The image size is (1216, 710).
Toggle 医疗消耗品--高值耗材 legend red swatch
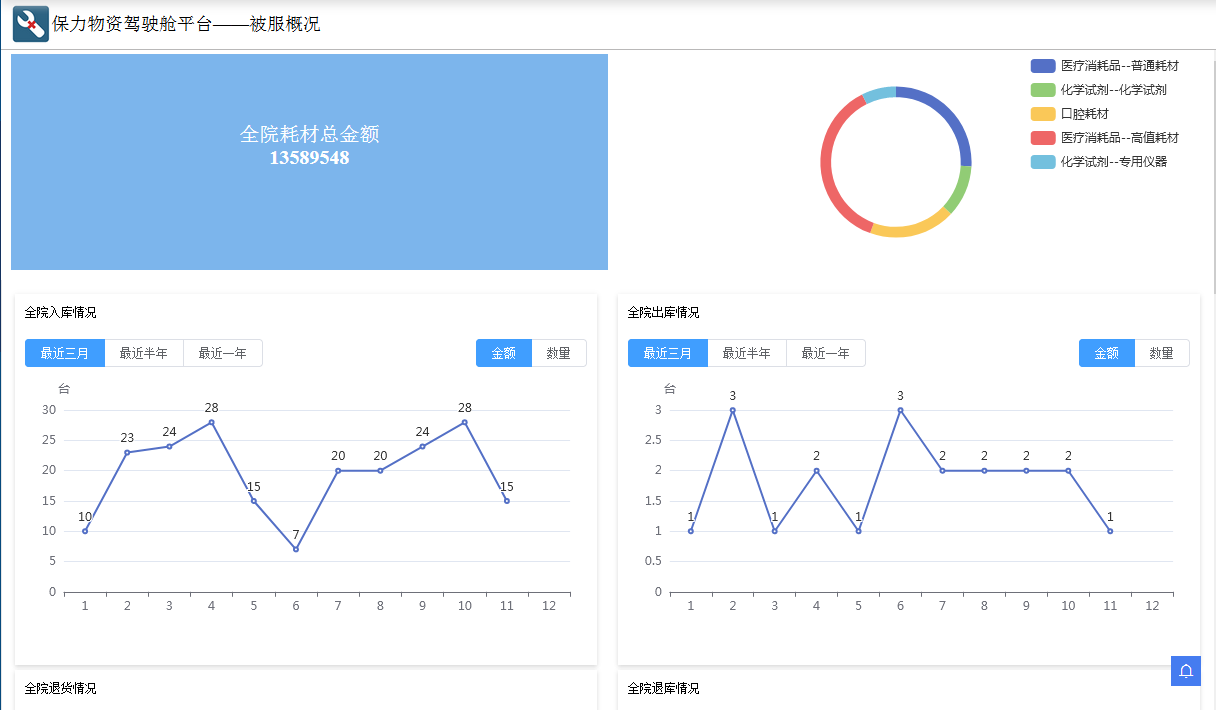pos(1043,138)
